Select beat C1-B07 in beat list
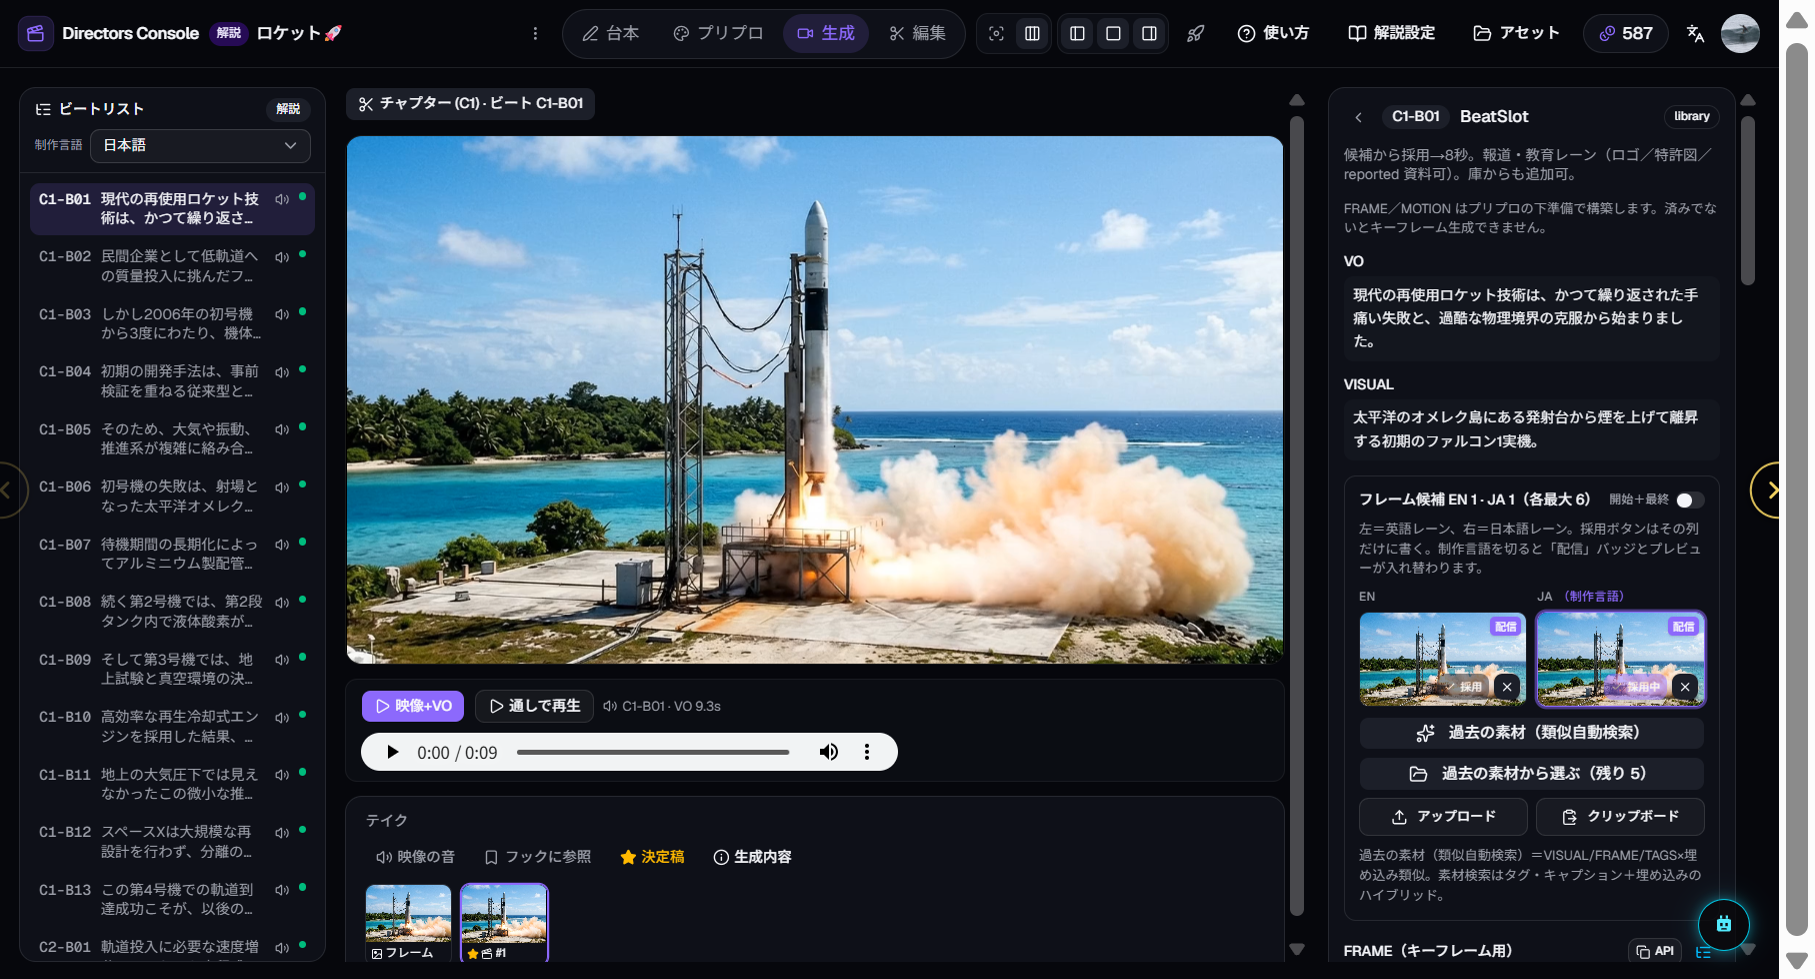Screen dimensions: 1815x979 (x=172, y=554)
